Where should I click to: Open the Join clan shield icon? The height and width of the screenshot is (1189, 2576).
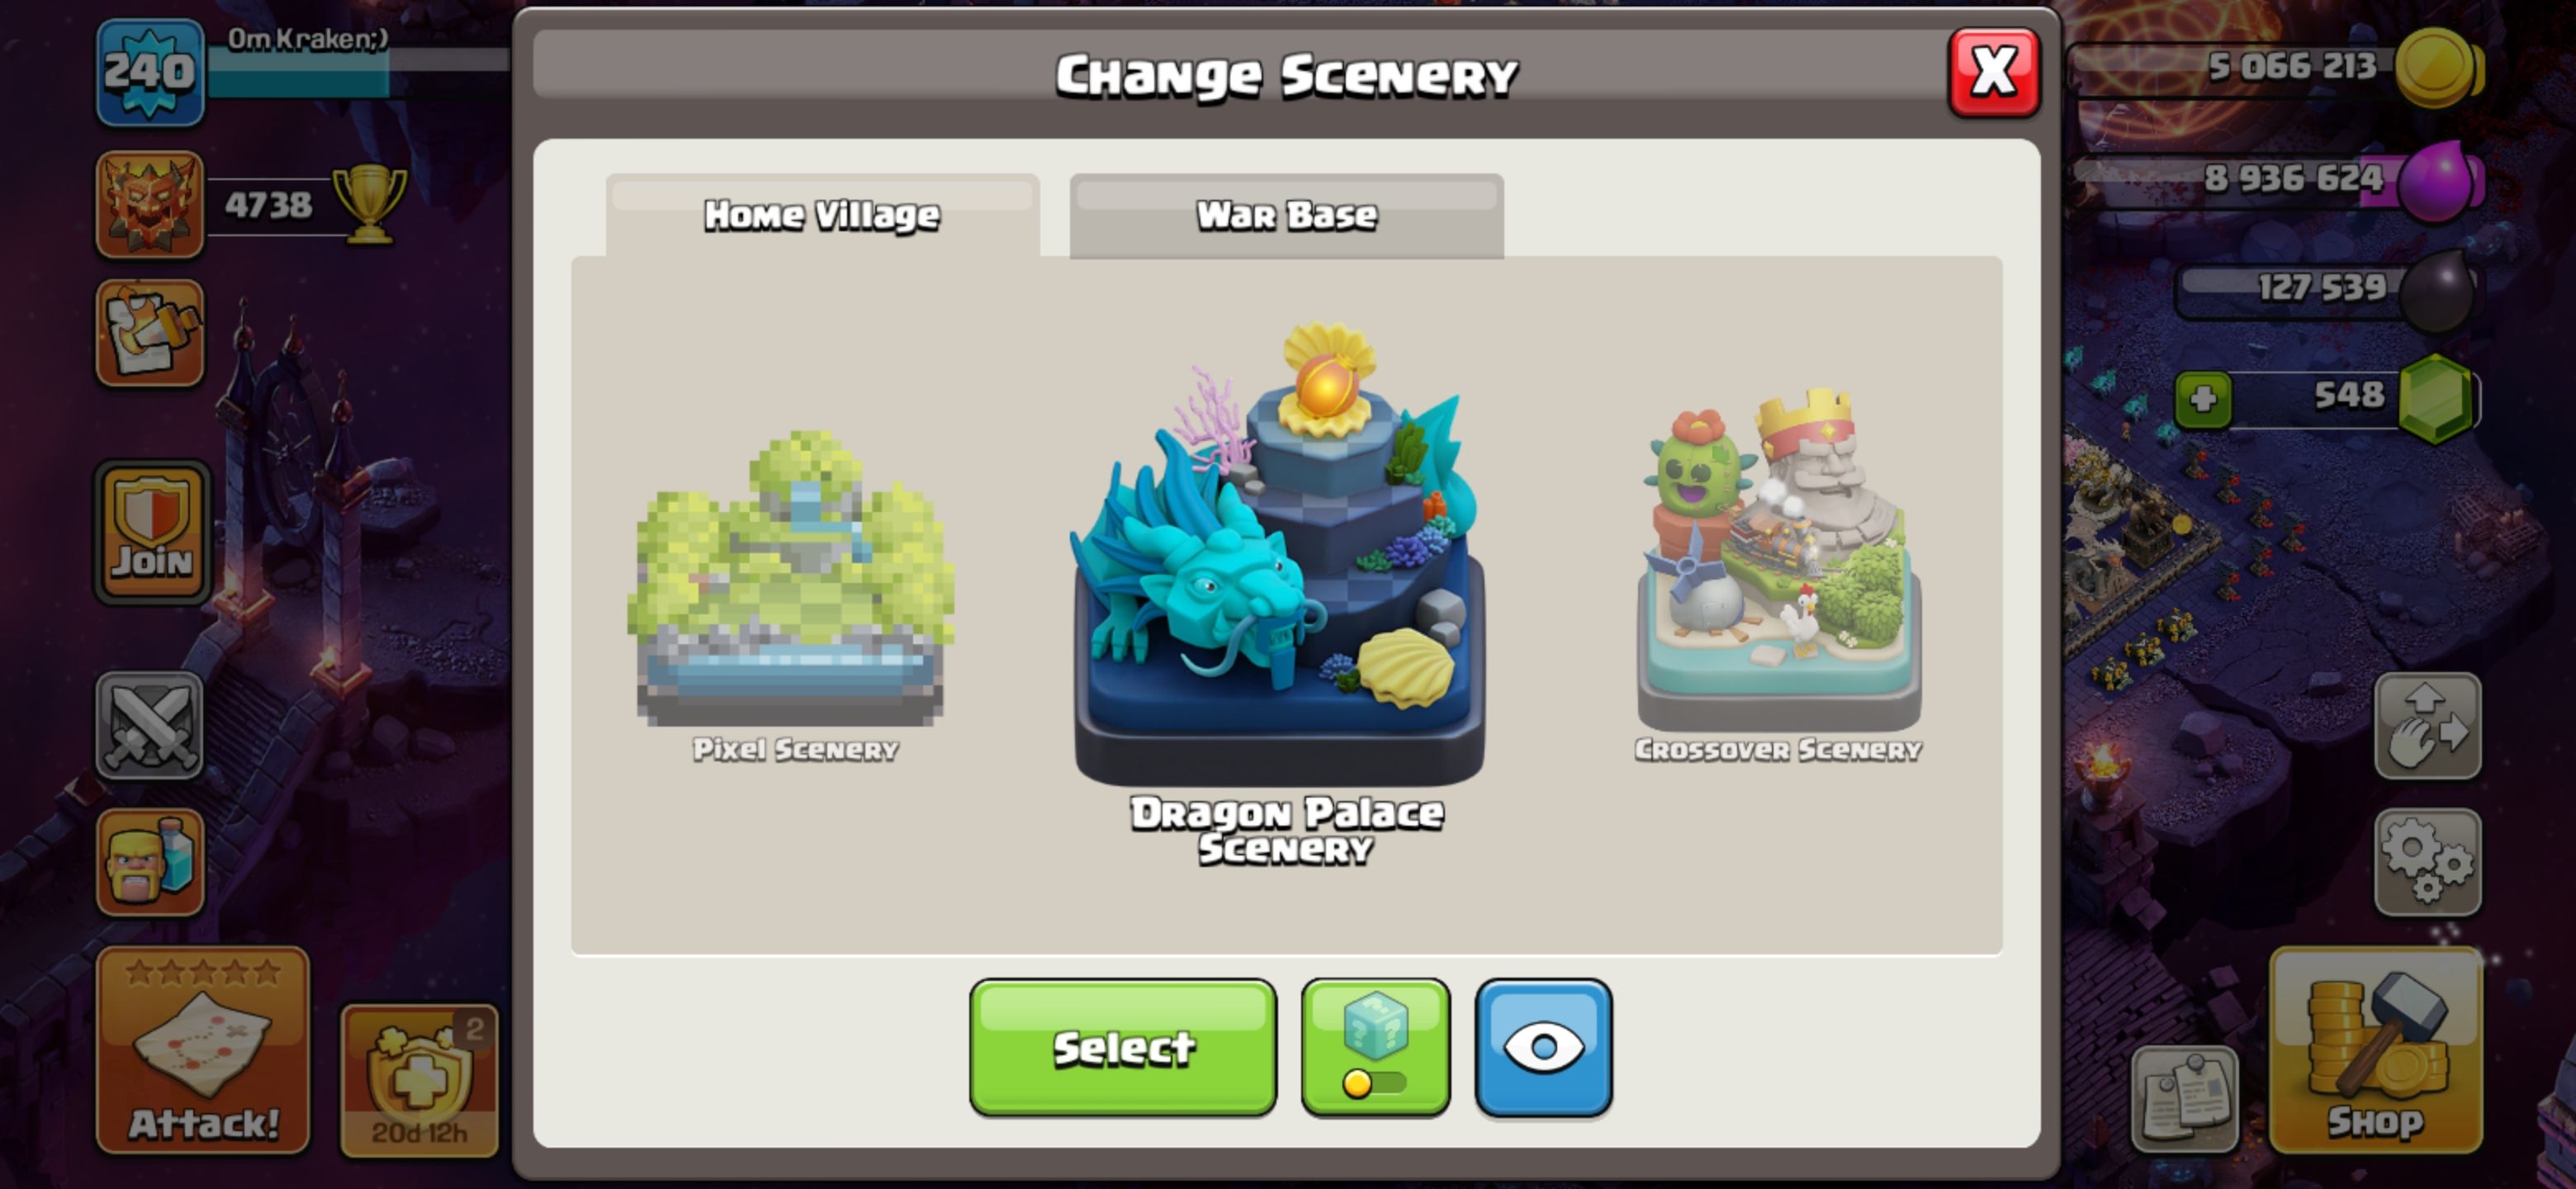152,533
